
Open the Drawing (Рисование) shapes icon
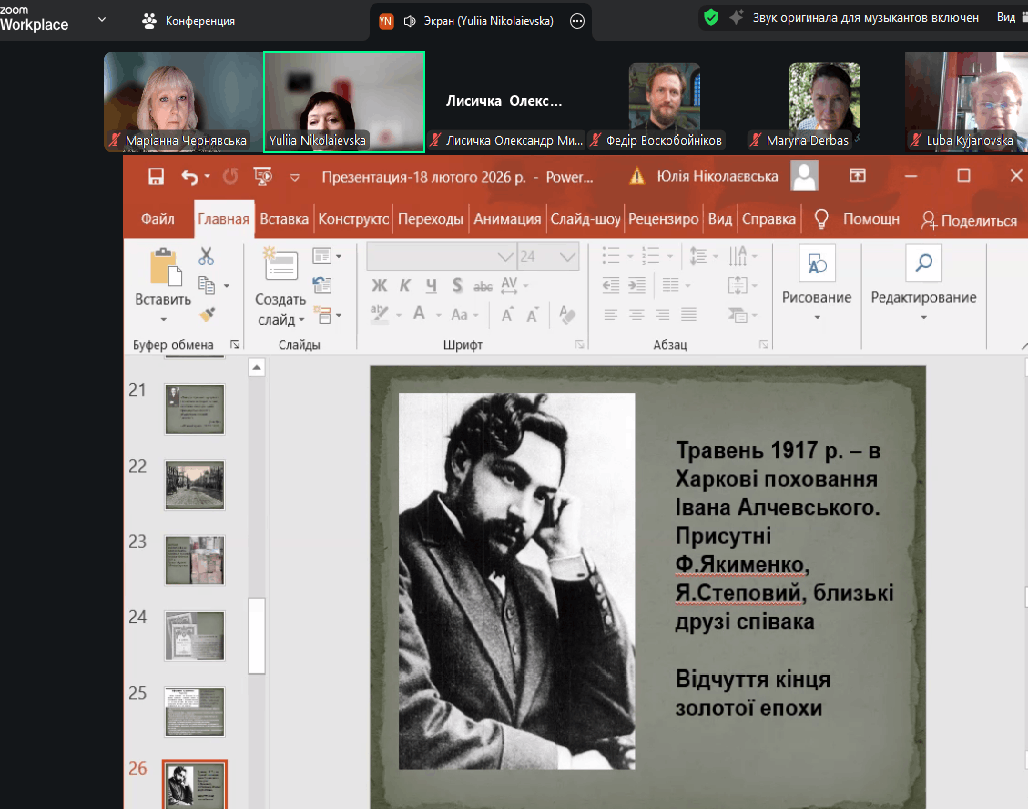coord(817,263)
